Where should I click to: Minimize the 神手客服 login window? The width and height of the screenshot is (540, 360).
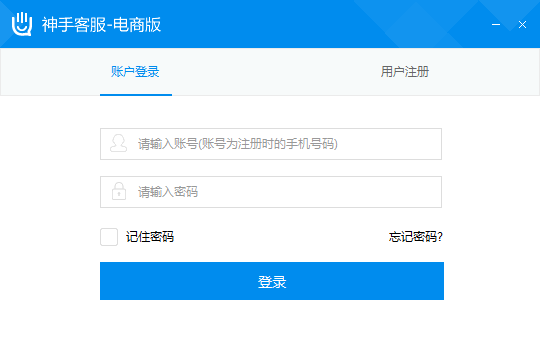coord(496,24)
